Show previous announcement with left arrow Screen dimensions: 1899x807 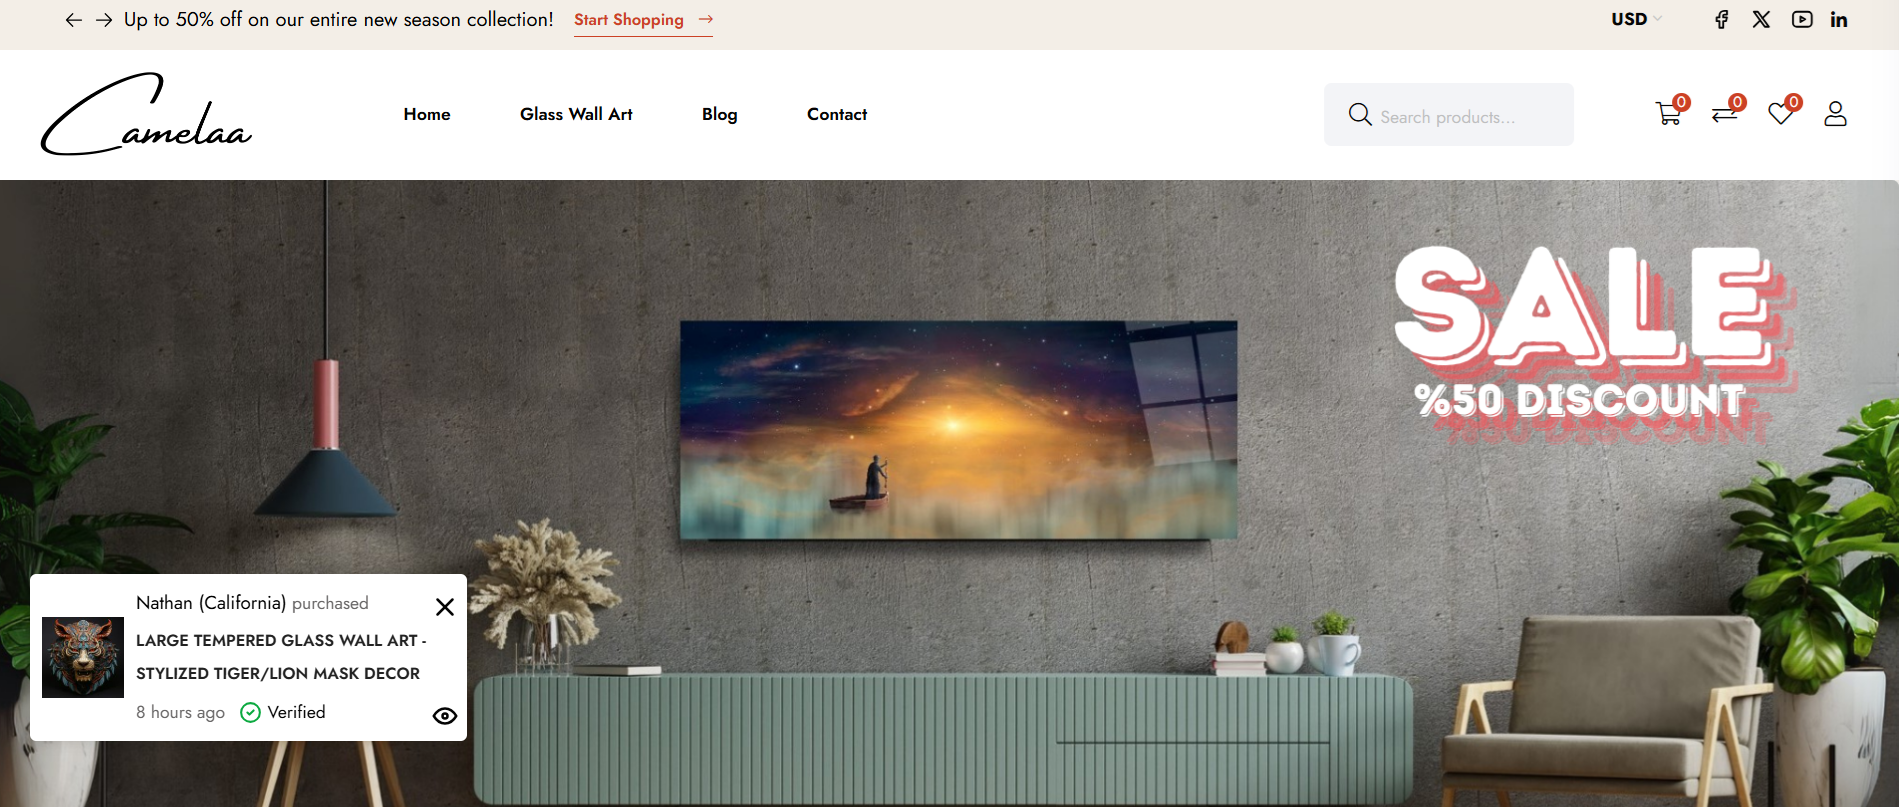pos(73,20)
